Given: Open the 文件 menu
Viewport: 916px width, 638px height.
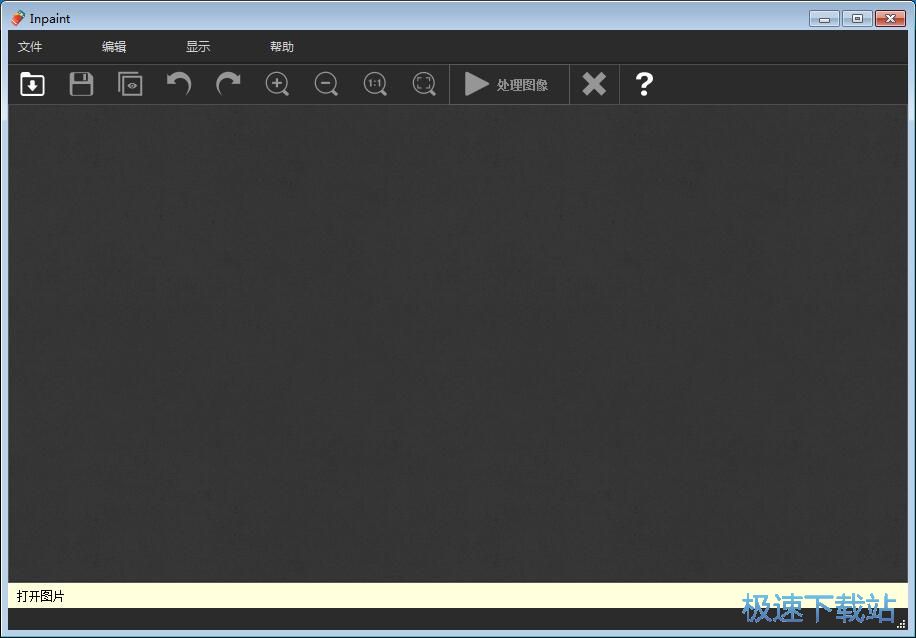Looking at the screenshot, I should [x=30, y=47].
